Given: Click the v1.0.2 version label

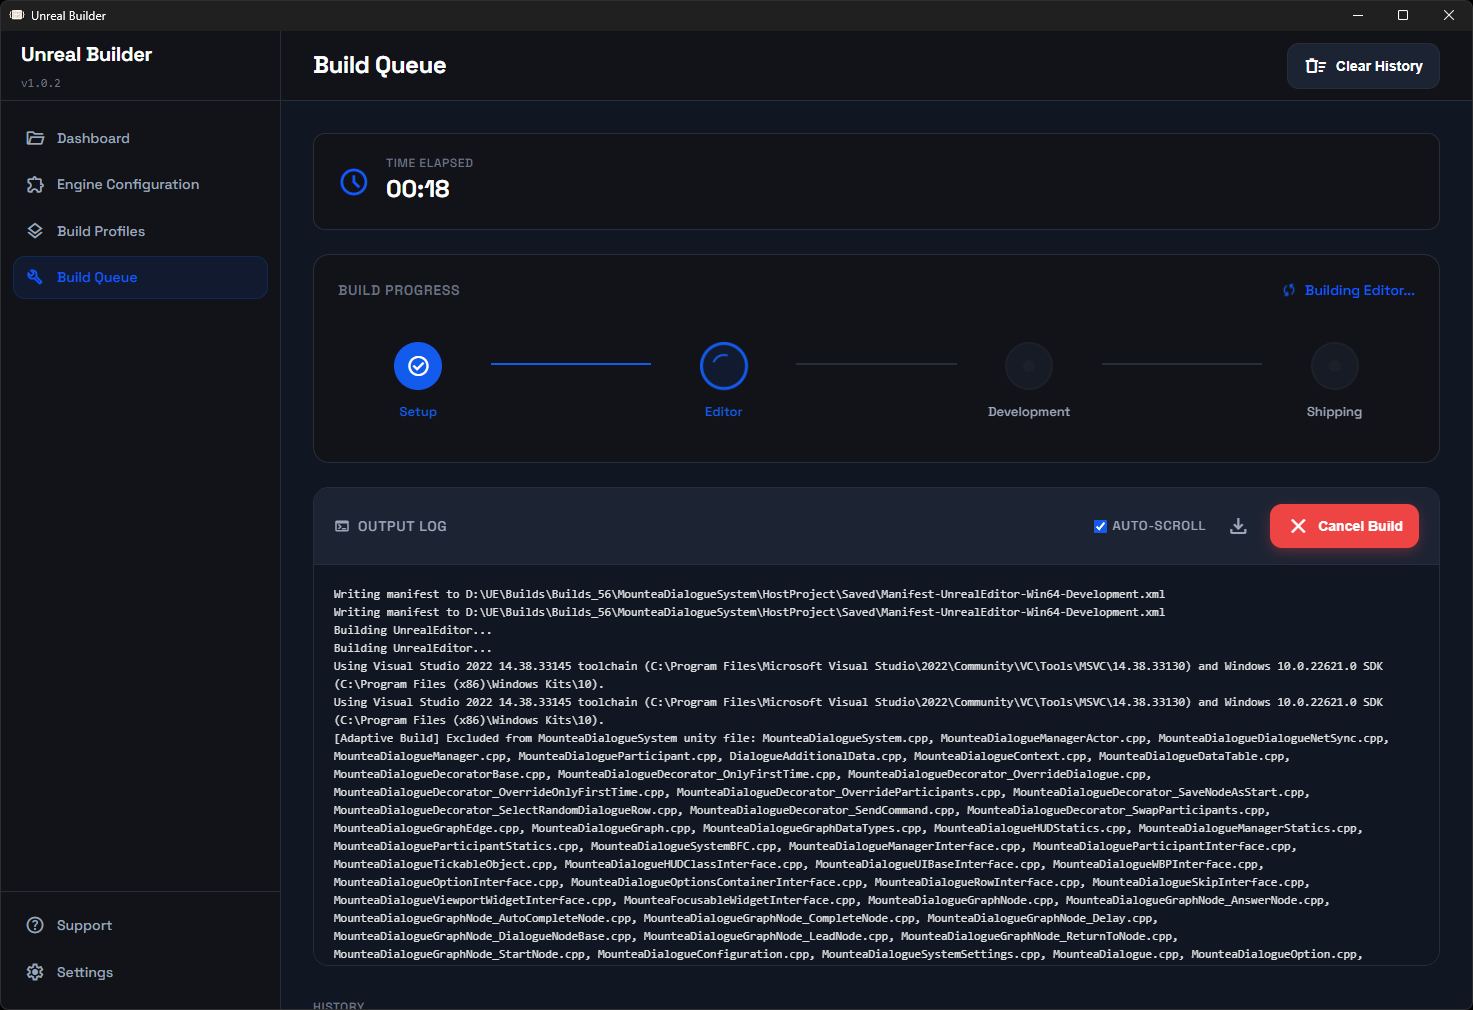Looking at the screenshot, I should (x=41, y=83).
